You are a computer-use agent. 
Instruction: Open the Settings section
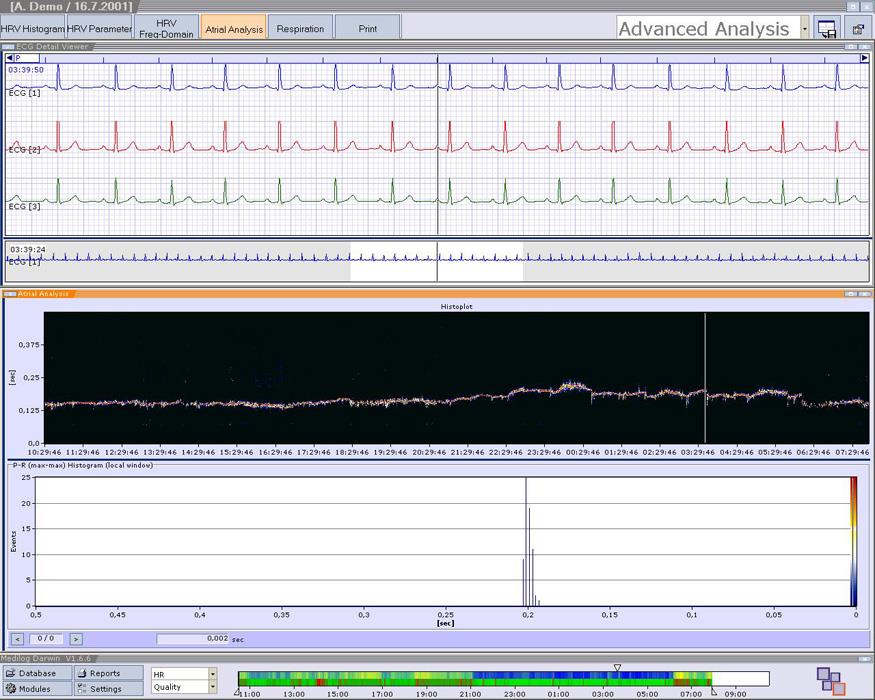pyautogui.click(x=108, y=688)
